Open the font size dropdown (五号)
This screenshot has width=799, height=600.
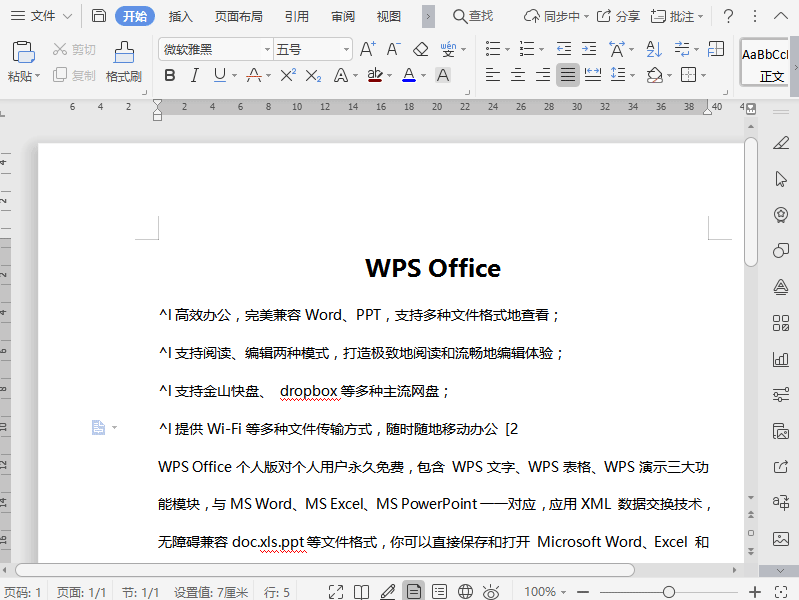(346, 49)
